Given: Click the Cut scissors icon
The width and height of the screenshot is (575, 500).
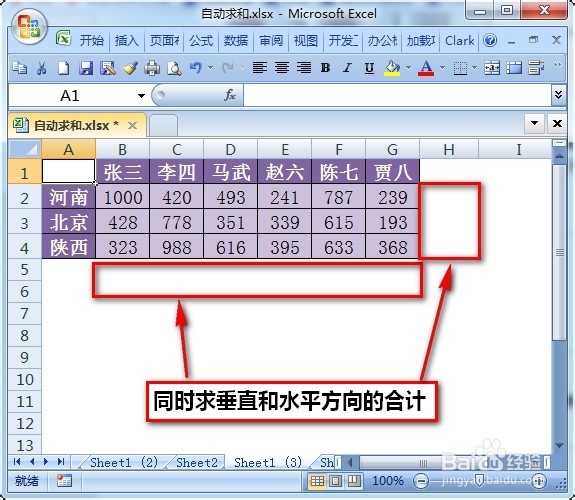Looking at the screenshot, I should (x=41, y=68).
